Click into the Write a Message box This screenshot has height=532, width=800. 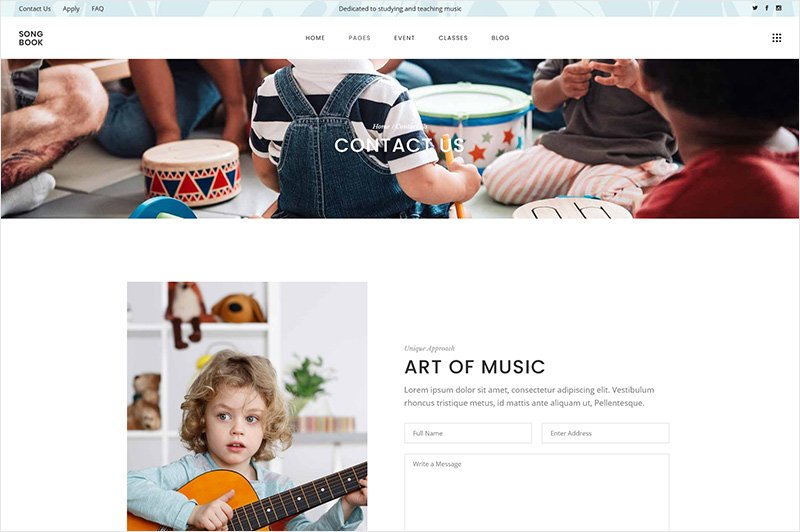coord(537,492)
